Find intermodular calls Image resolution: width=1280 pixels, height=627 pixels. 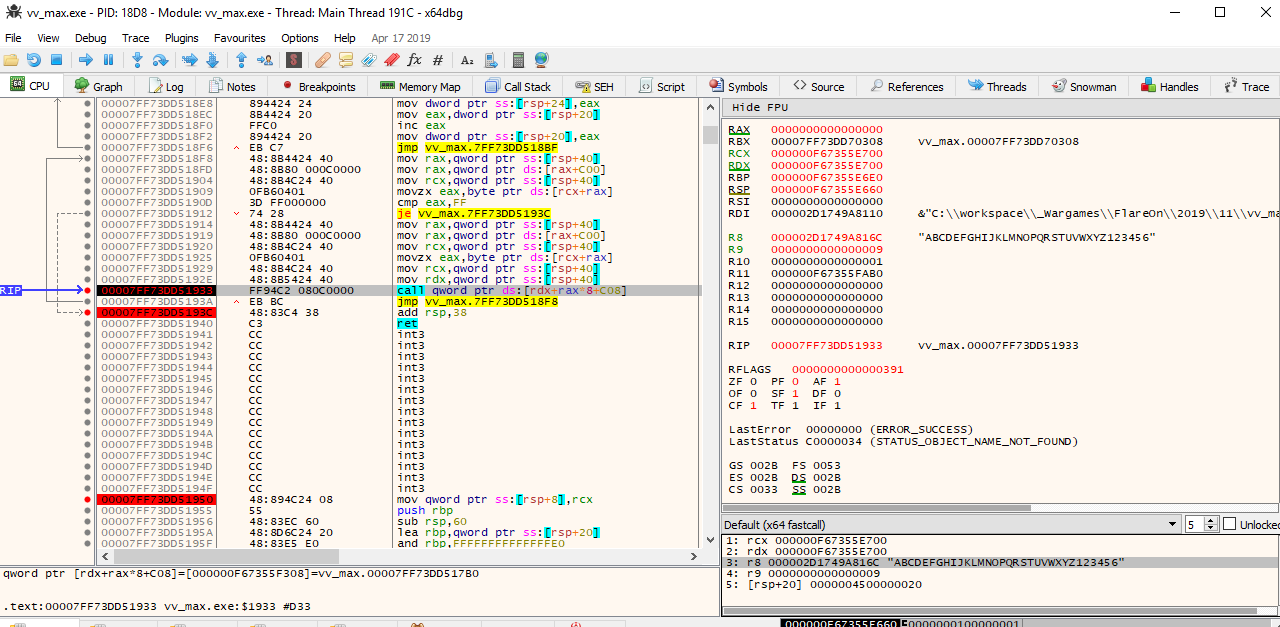[489, 60]
